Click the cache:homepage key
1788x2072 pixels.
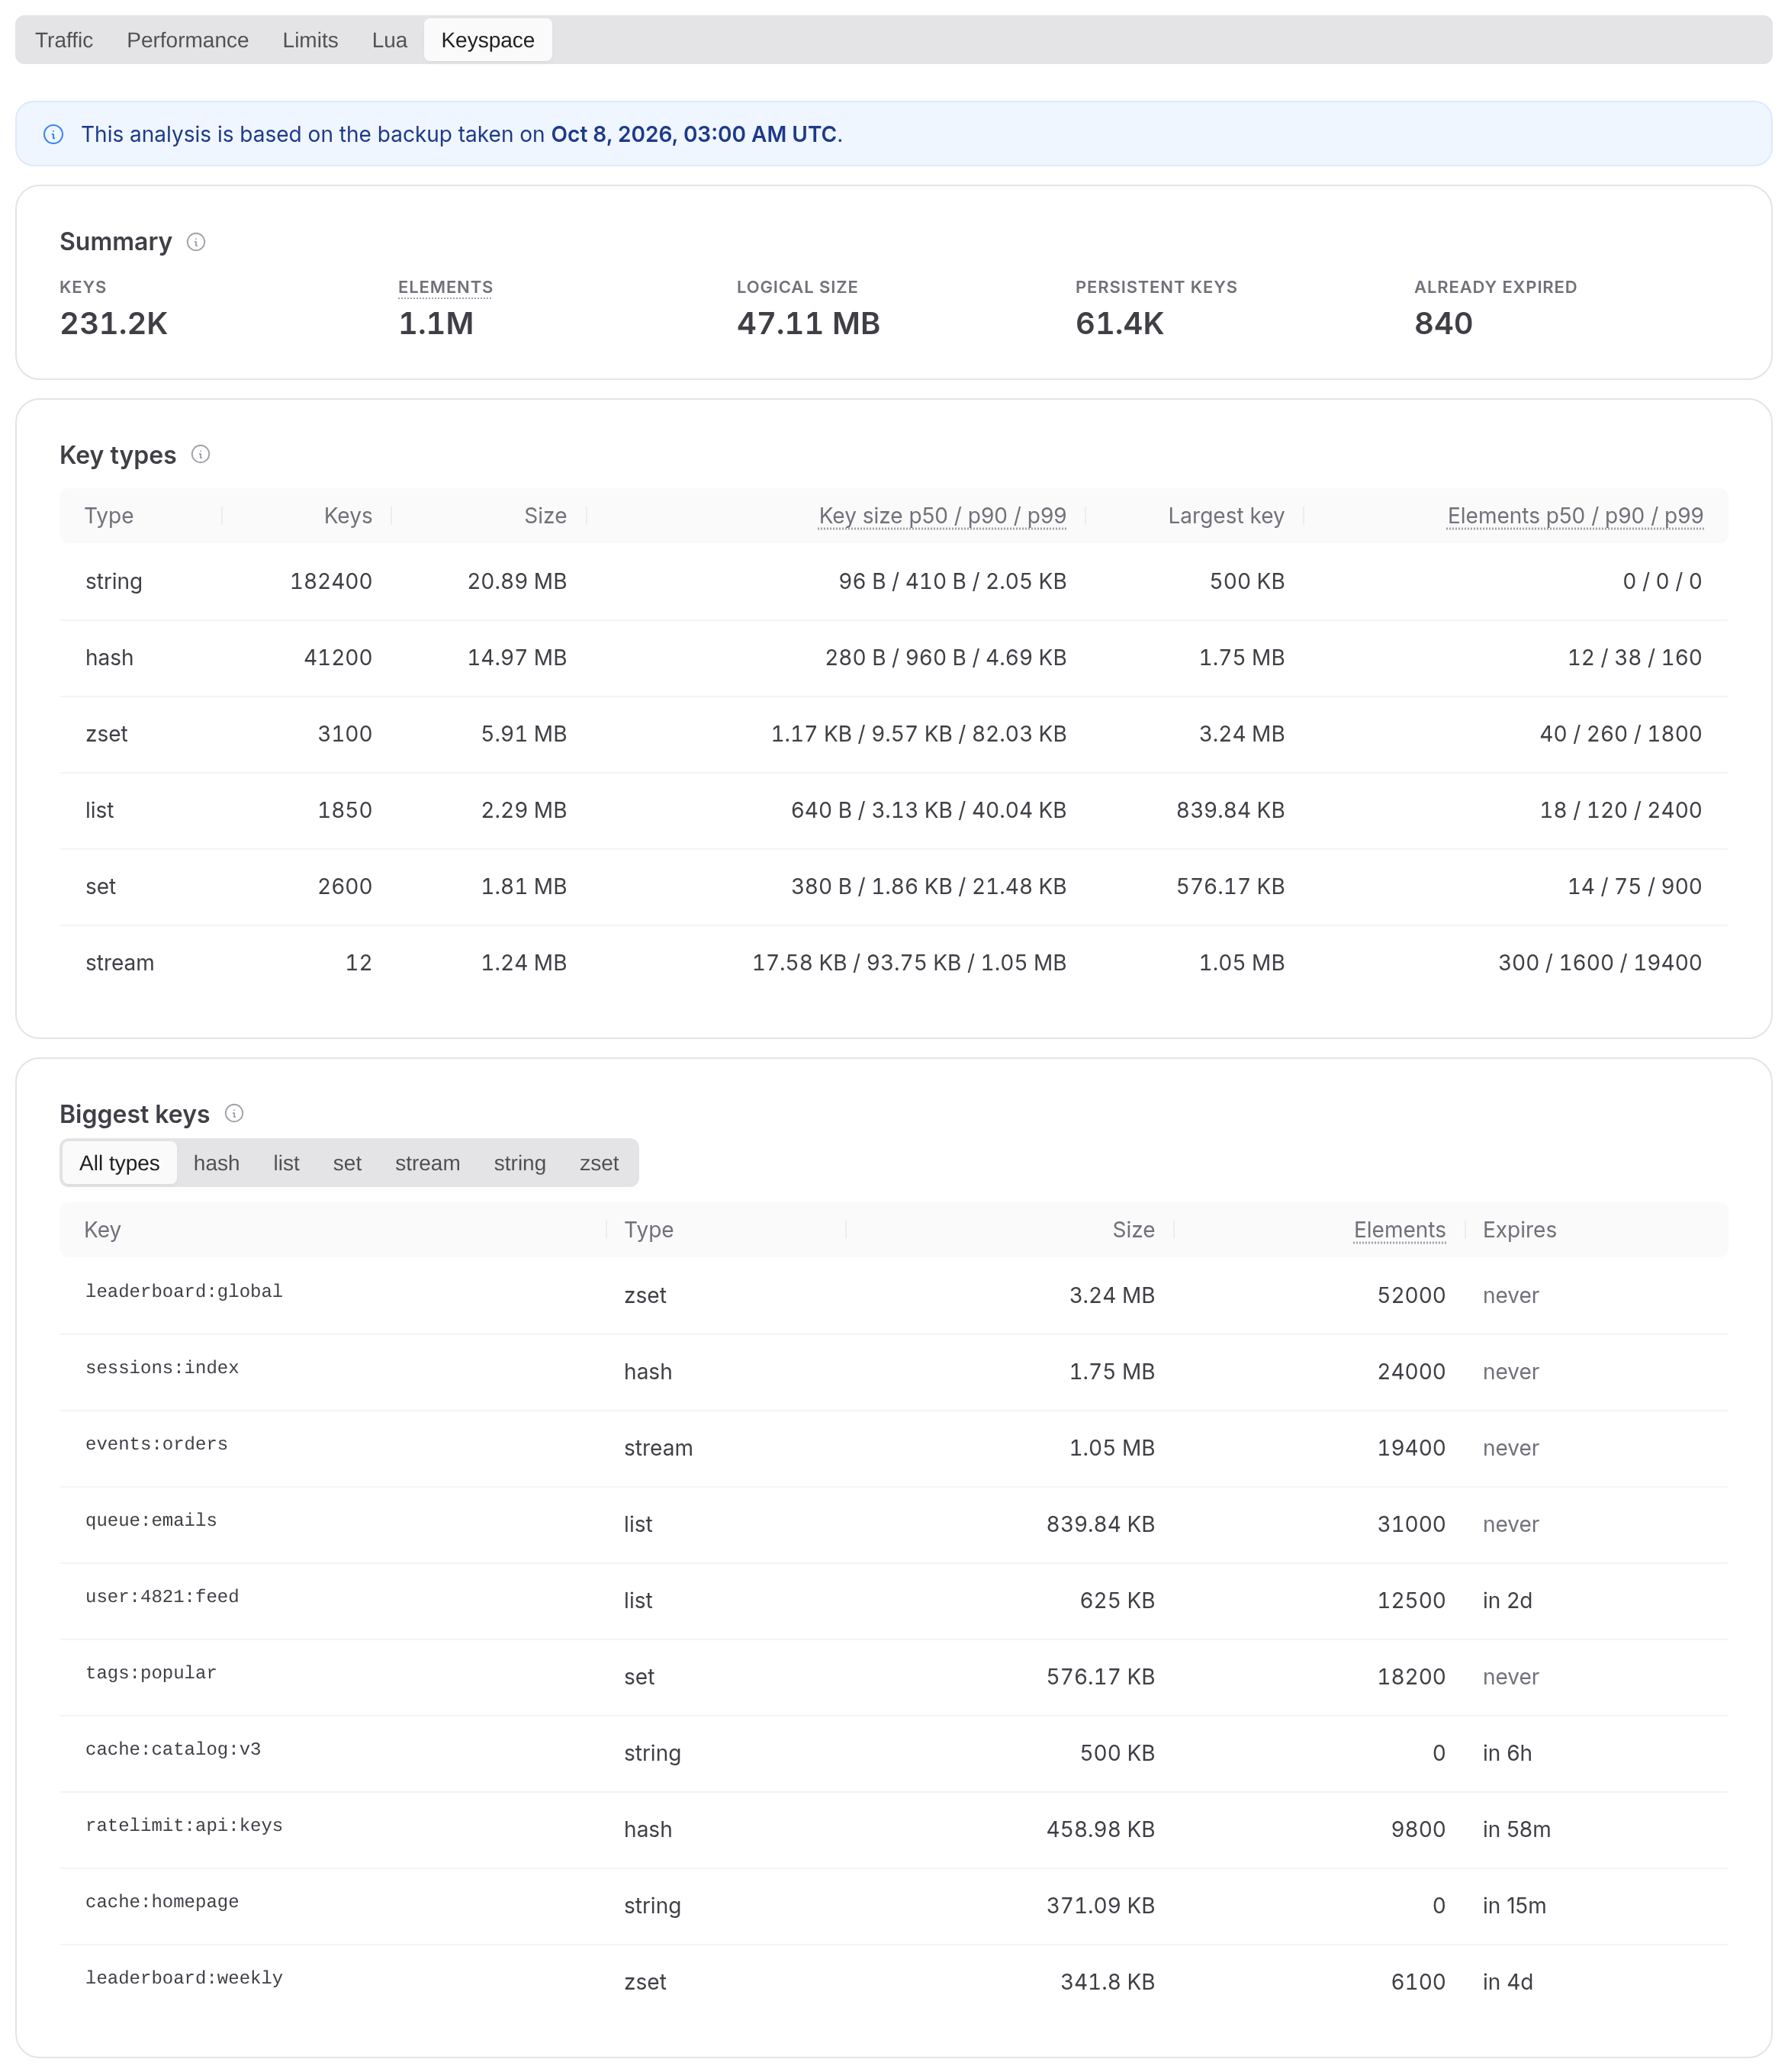click(162, 1901)
